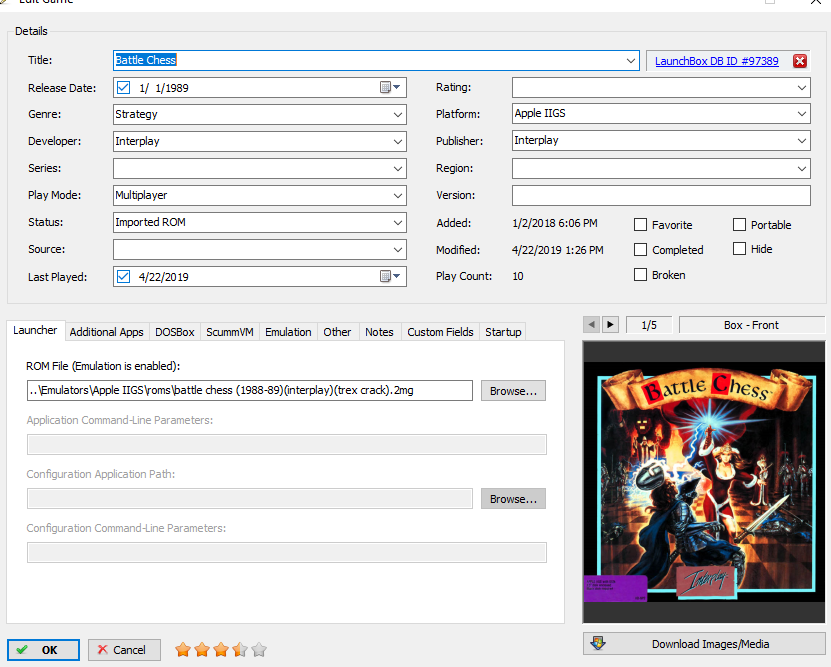Rate the game two stars
831x667 pixels.
pos(202,650)
